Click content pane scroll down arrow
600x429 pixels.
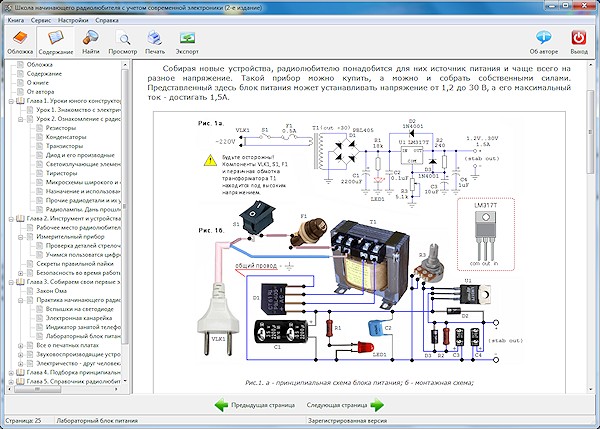tap(590, 389)
